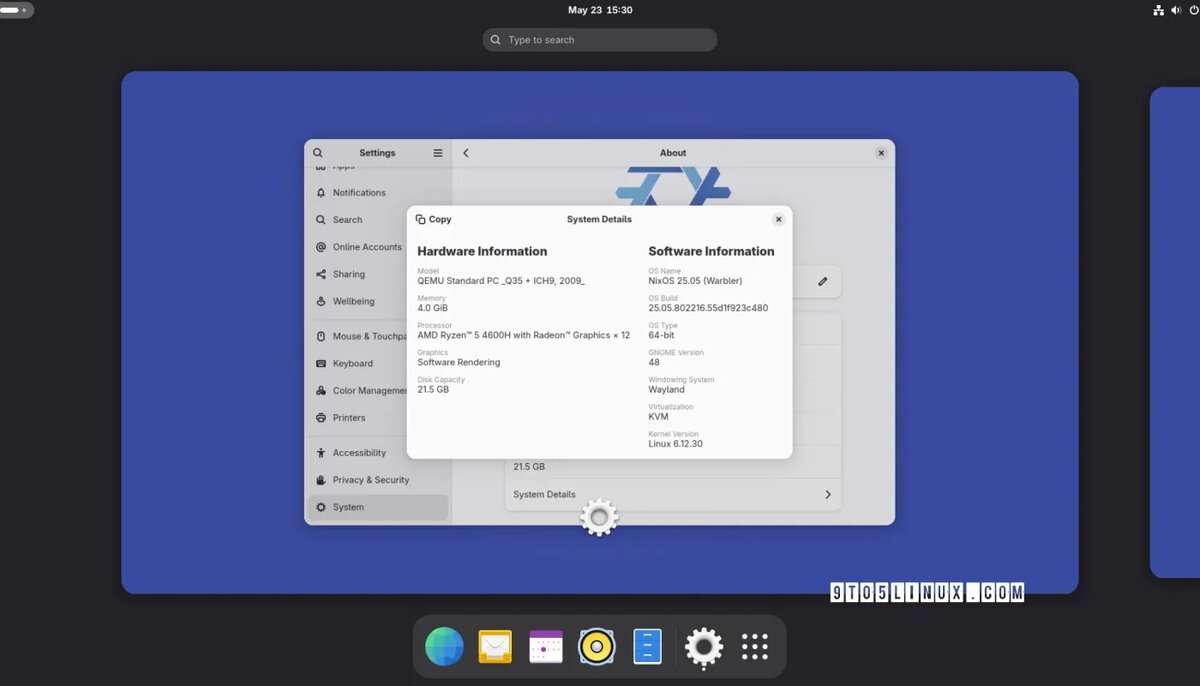This screenshot has width=1200, height=686.
Task: Open the Files app from the dock
Action: coord(647,646)
